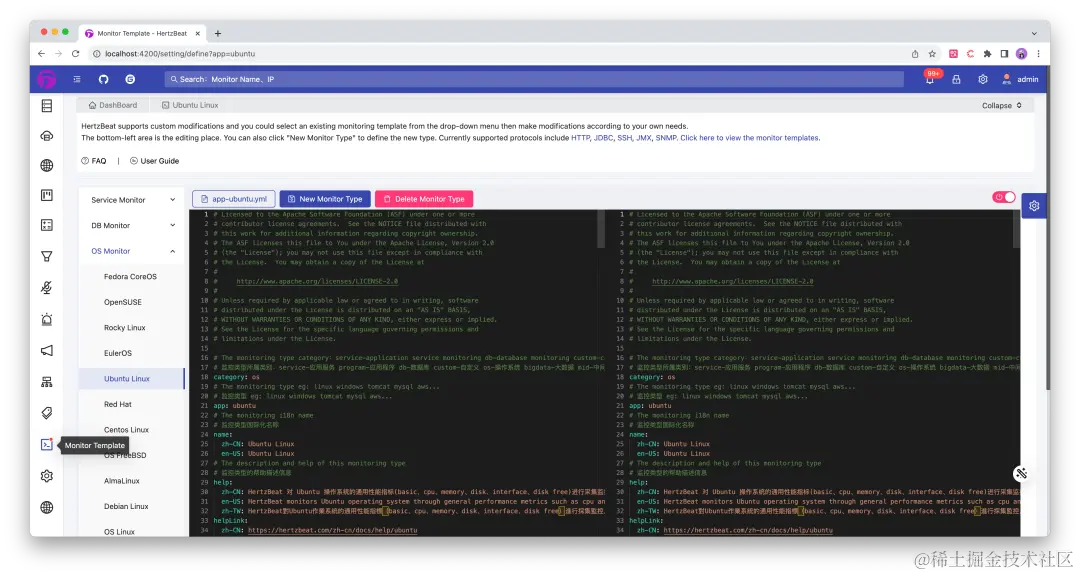Open the SNMP protocol link
The image size is (1080, 576).
(x=665, y=138)
